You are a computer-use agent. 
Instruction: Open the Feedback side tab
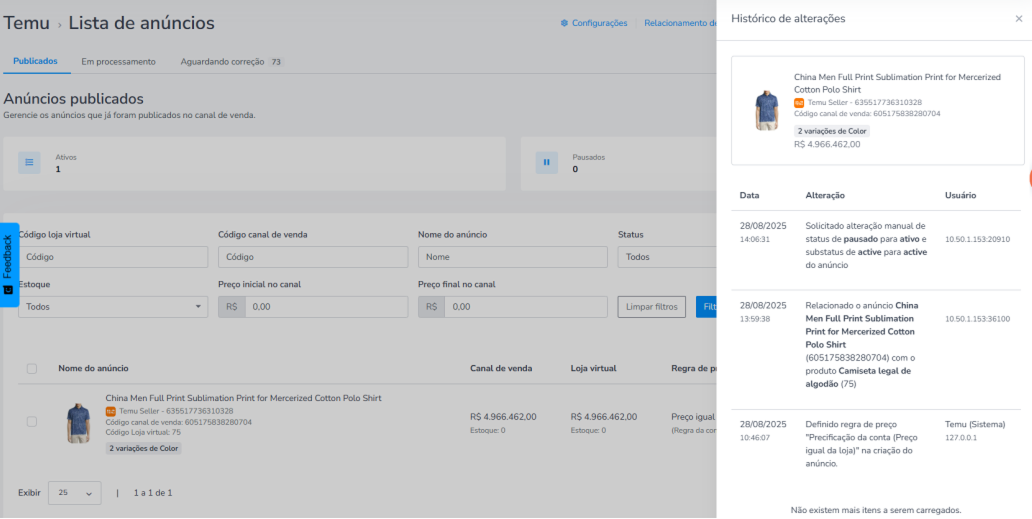pyautogui.click(x=9, y=264)
